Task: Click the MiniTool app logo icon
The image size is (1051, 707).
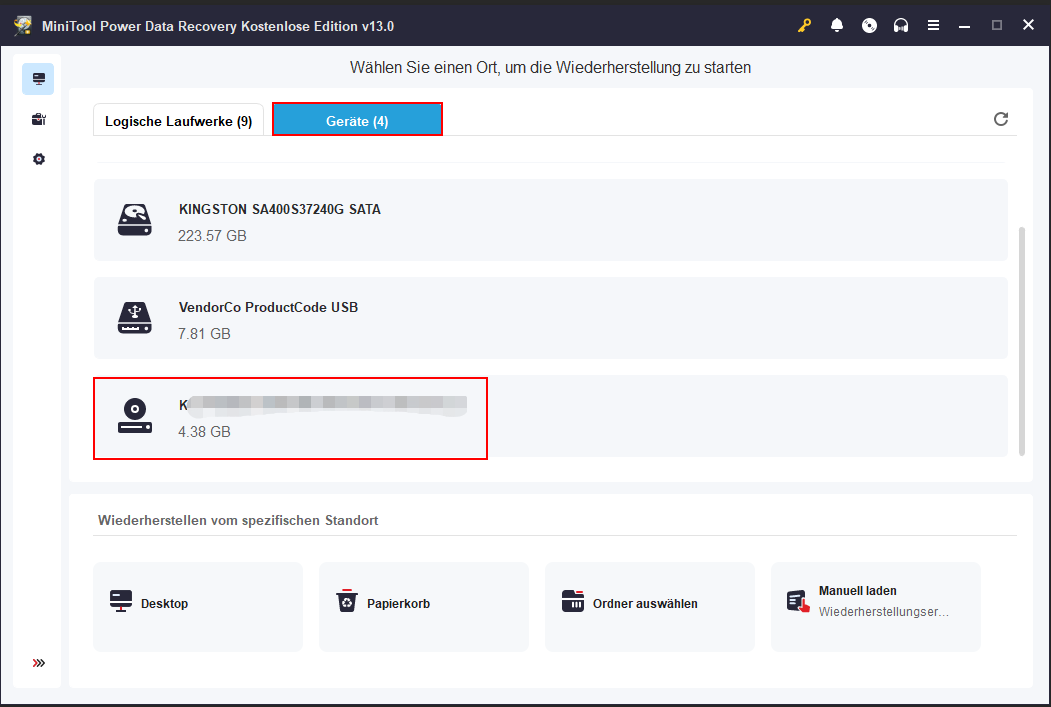Action: 23,25
